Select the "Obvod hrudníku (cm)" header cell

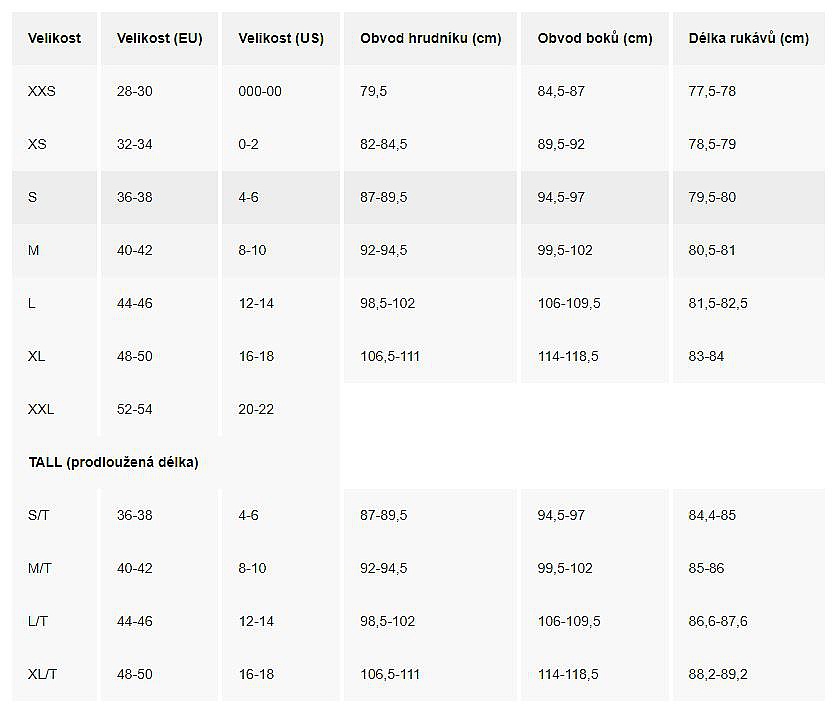[x=430, y=39]
